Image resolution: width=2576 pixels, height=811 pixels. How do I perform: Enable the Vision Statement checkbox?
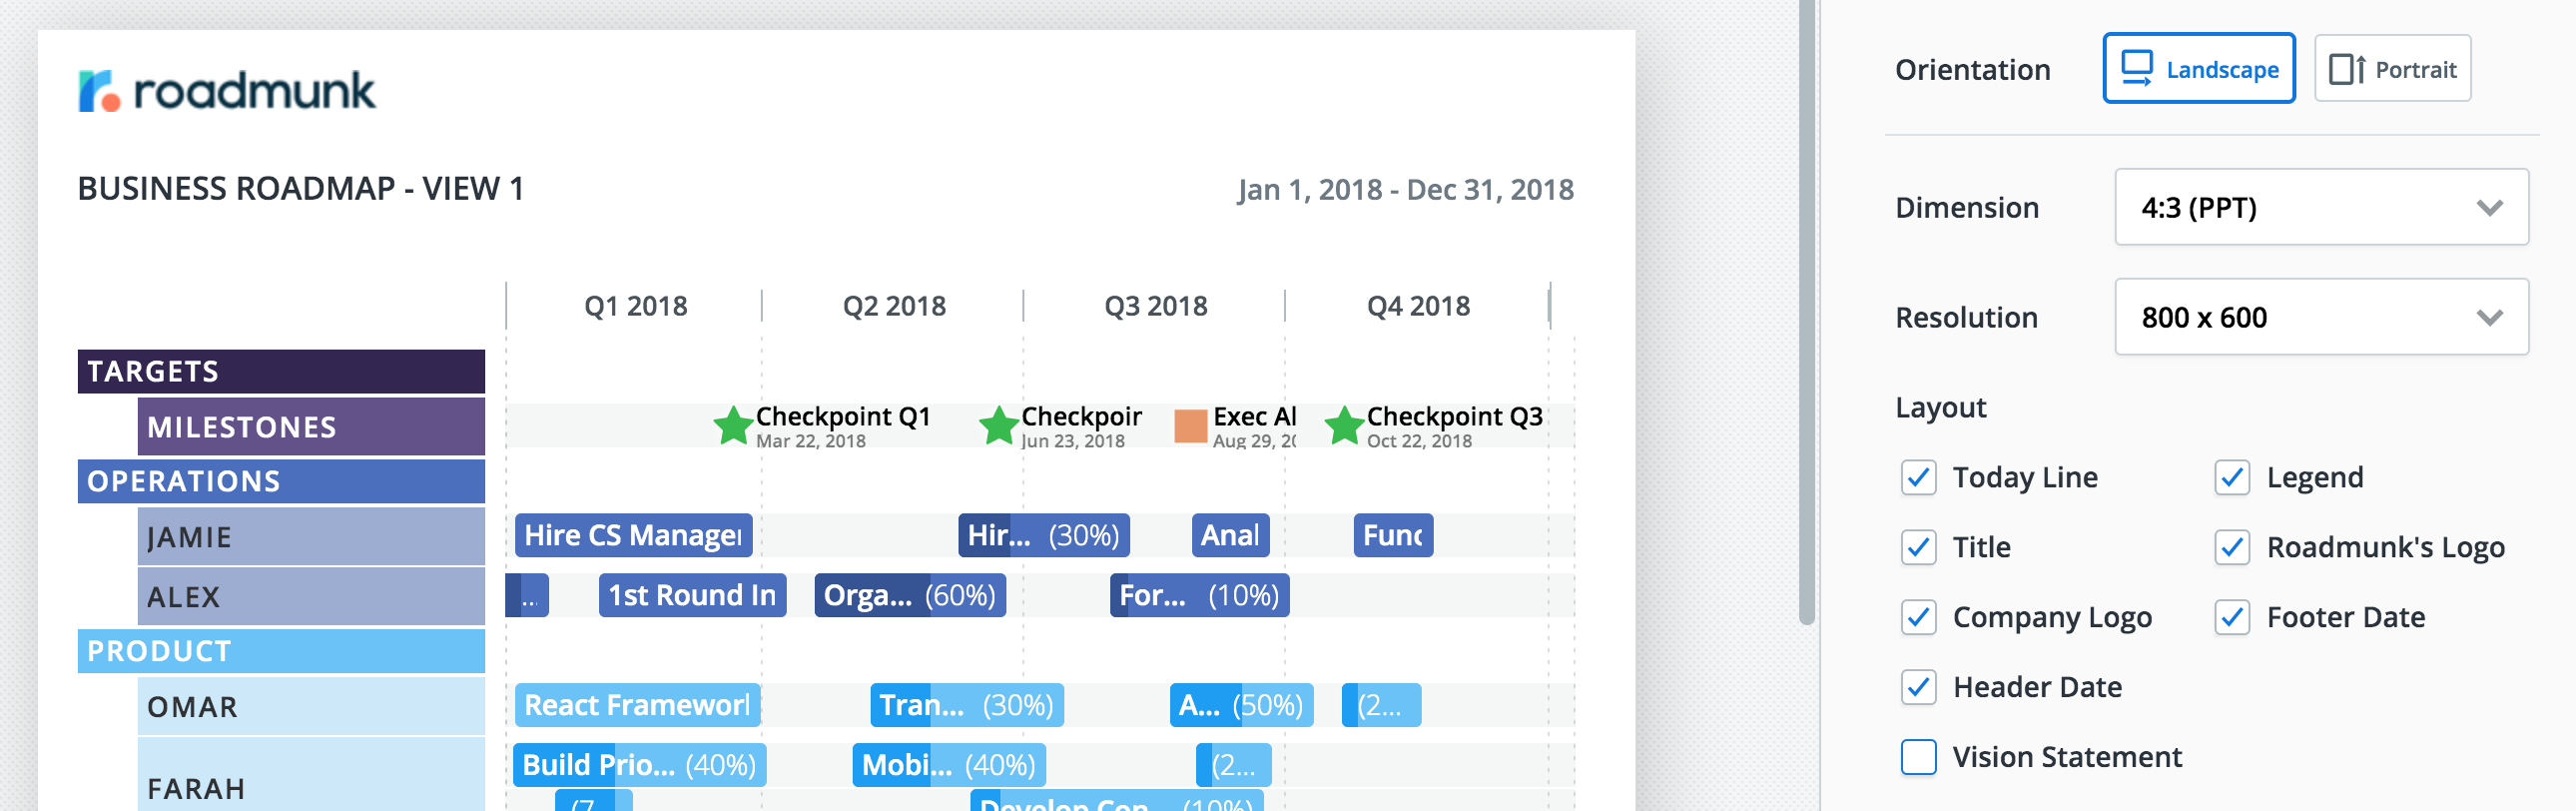click(x=1918, y=757)
